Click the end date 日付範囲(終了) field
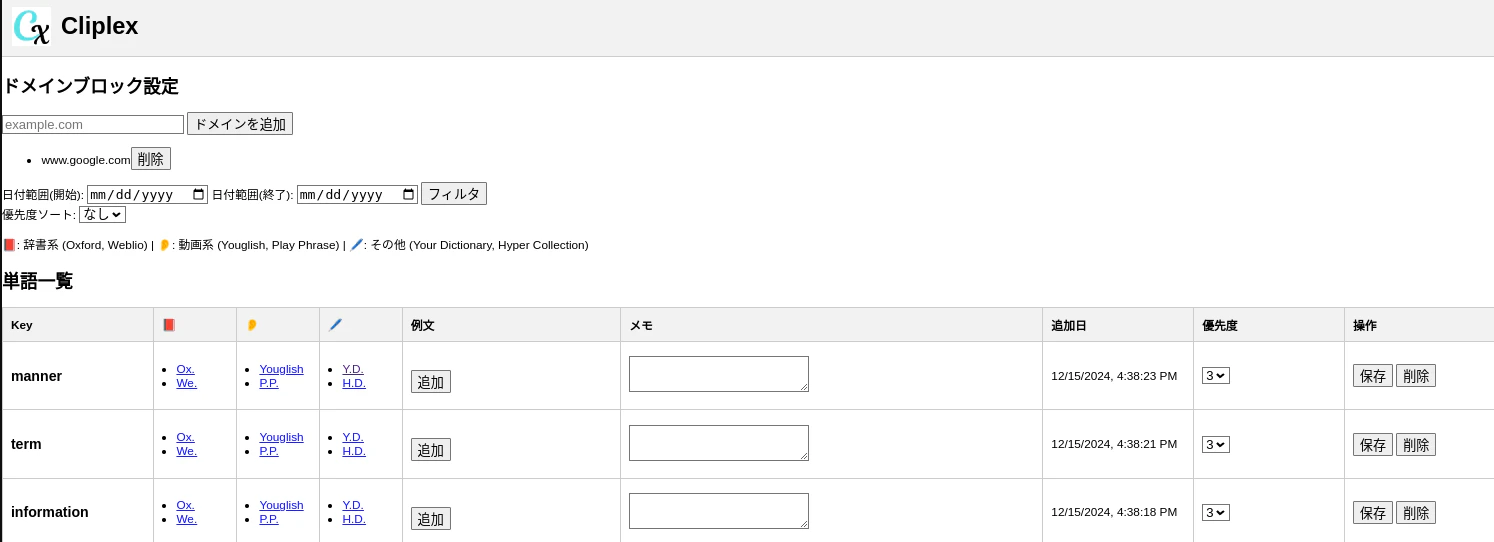 pos(357,194)
